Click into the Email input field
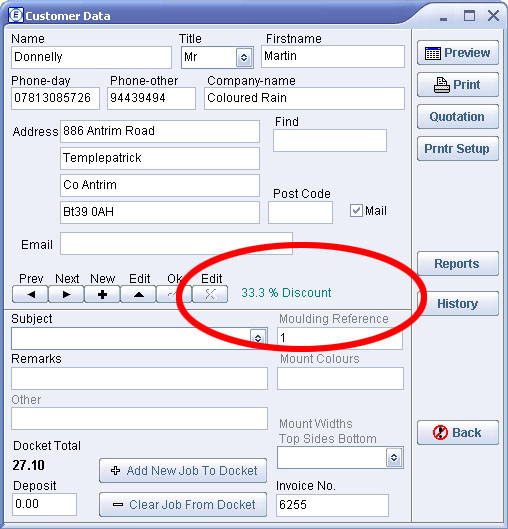508x529 pixels. click(x=176, y=243)
